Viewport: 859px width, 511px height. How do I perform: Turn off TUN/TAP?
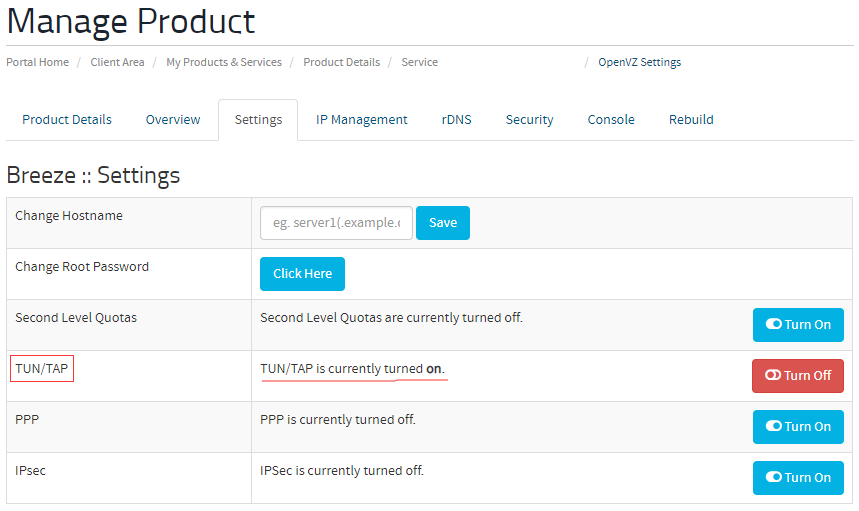[798, 376]
